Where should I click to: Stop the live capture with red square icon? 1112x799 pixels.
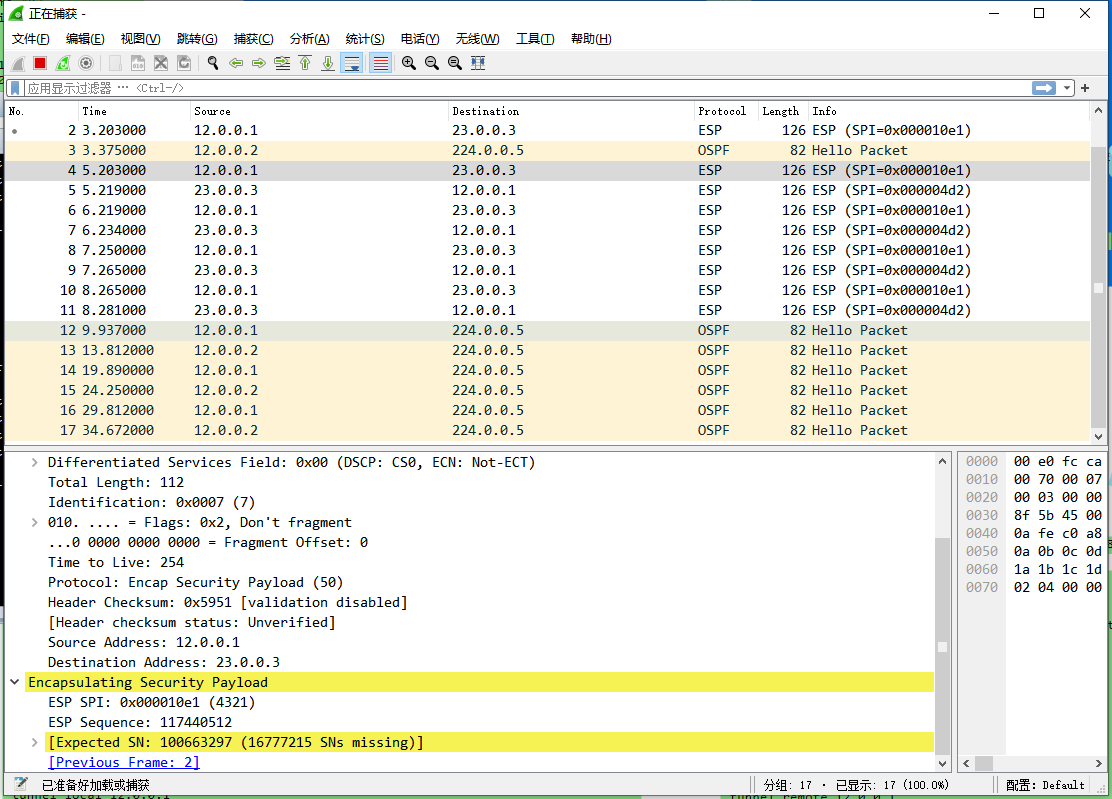click(x=38, y=62)
